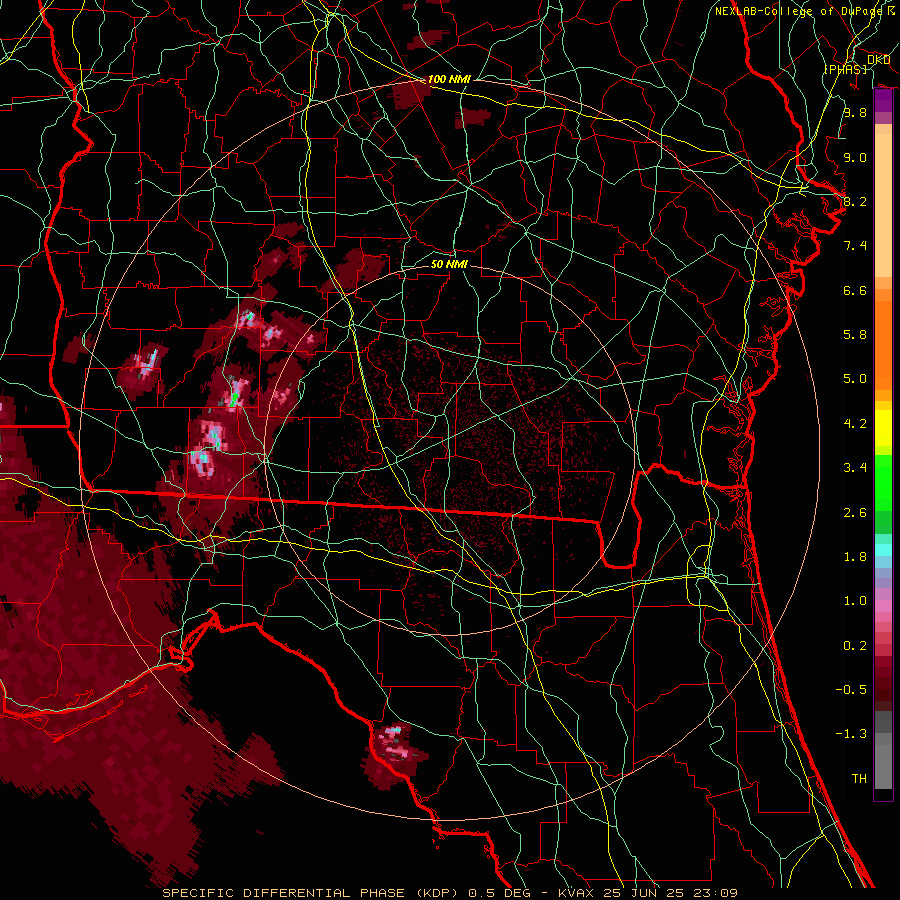The height and width of the screenshot is (900, 900).
Task: Click the 5.8 value on the color scale
Action: click(855, 335)
